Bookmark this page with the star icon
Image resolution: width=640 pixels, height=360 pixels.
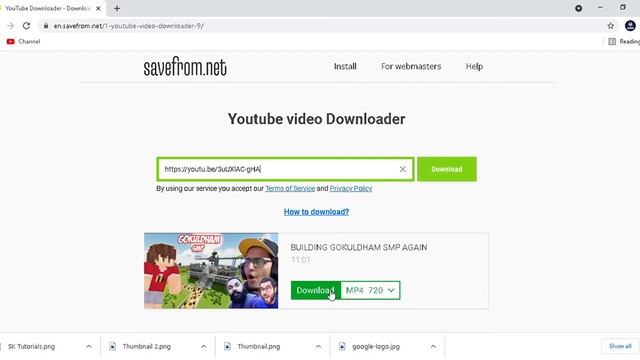611,26
